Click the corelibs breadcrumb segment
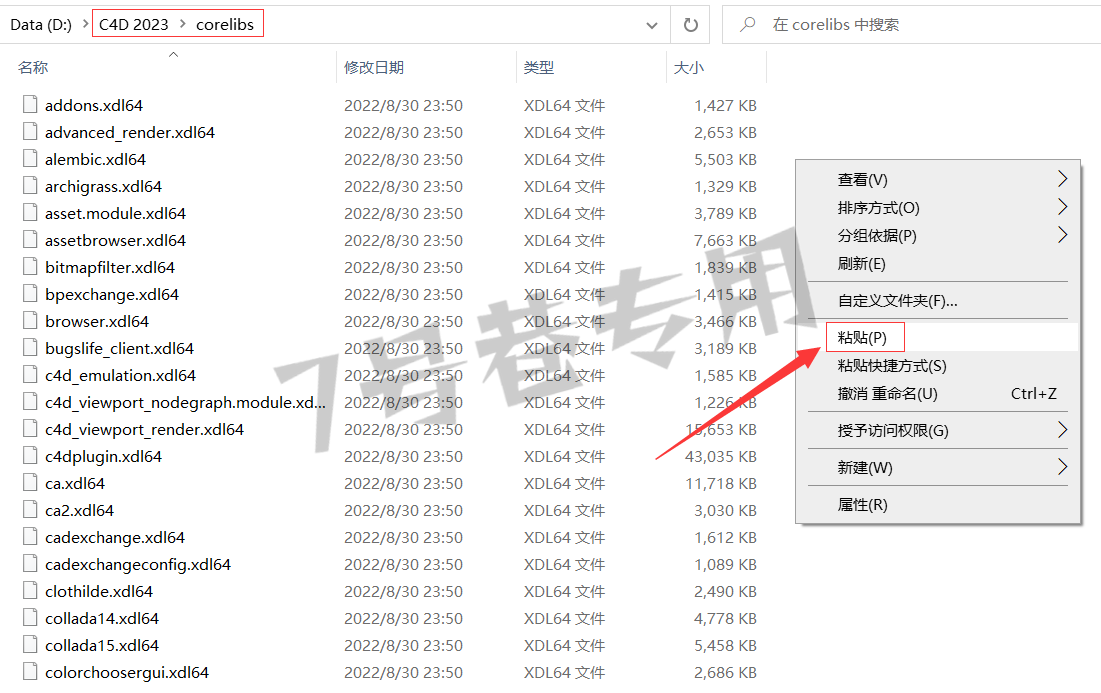The height and width of the screenshot is (693, 1101). 225,25
